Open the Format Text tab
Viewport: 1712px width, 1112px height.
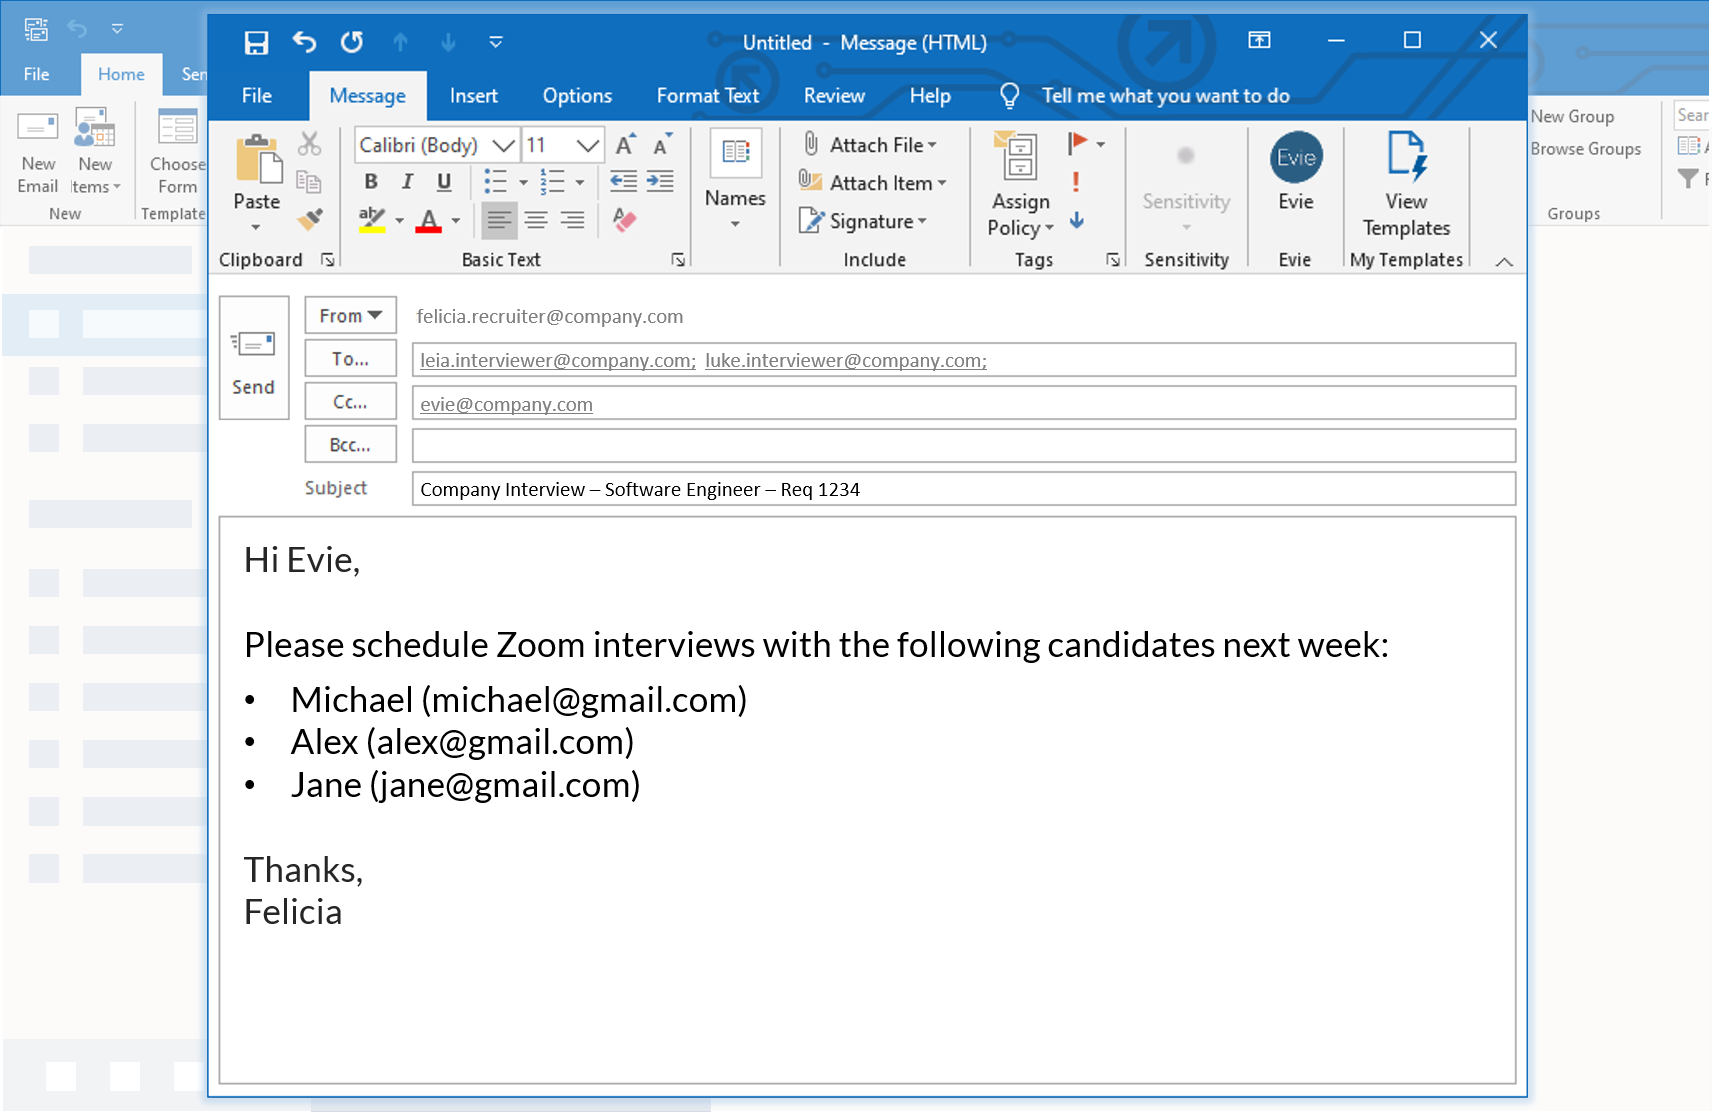click(707, 96)
